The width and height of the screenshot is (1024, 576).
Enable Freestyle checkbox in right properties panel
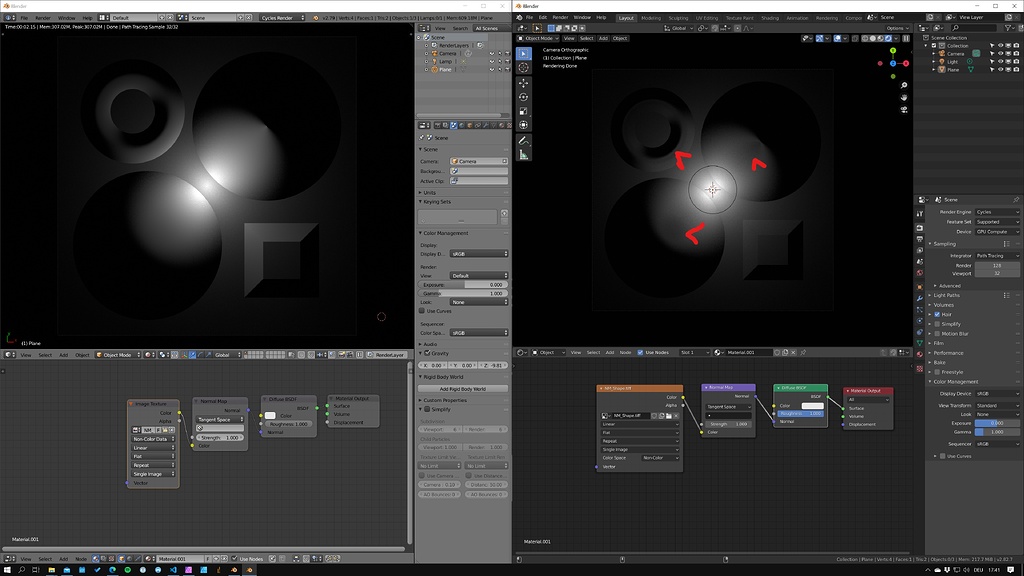click(937, 372)
